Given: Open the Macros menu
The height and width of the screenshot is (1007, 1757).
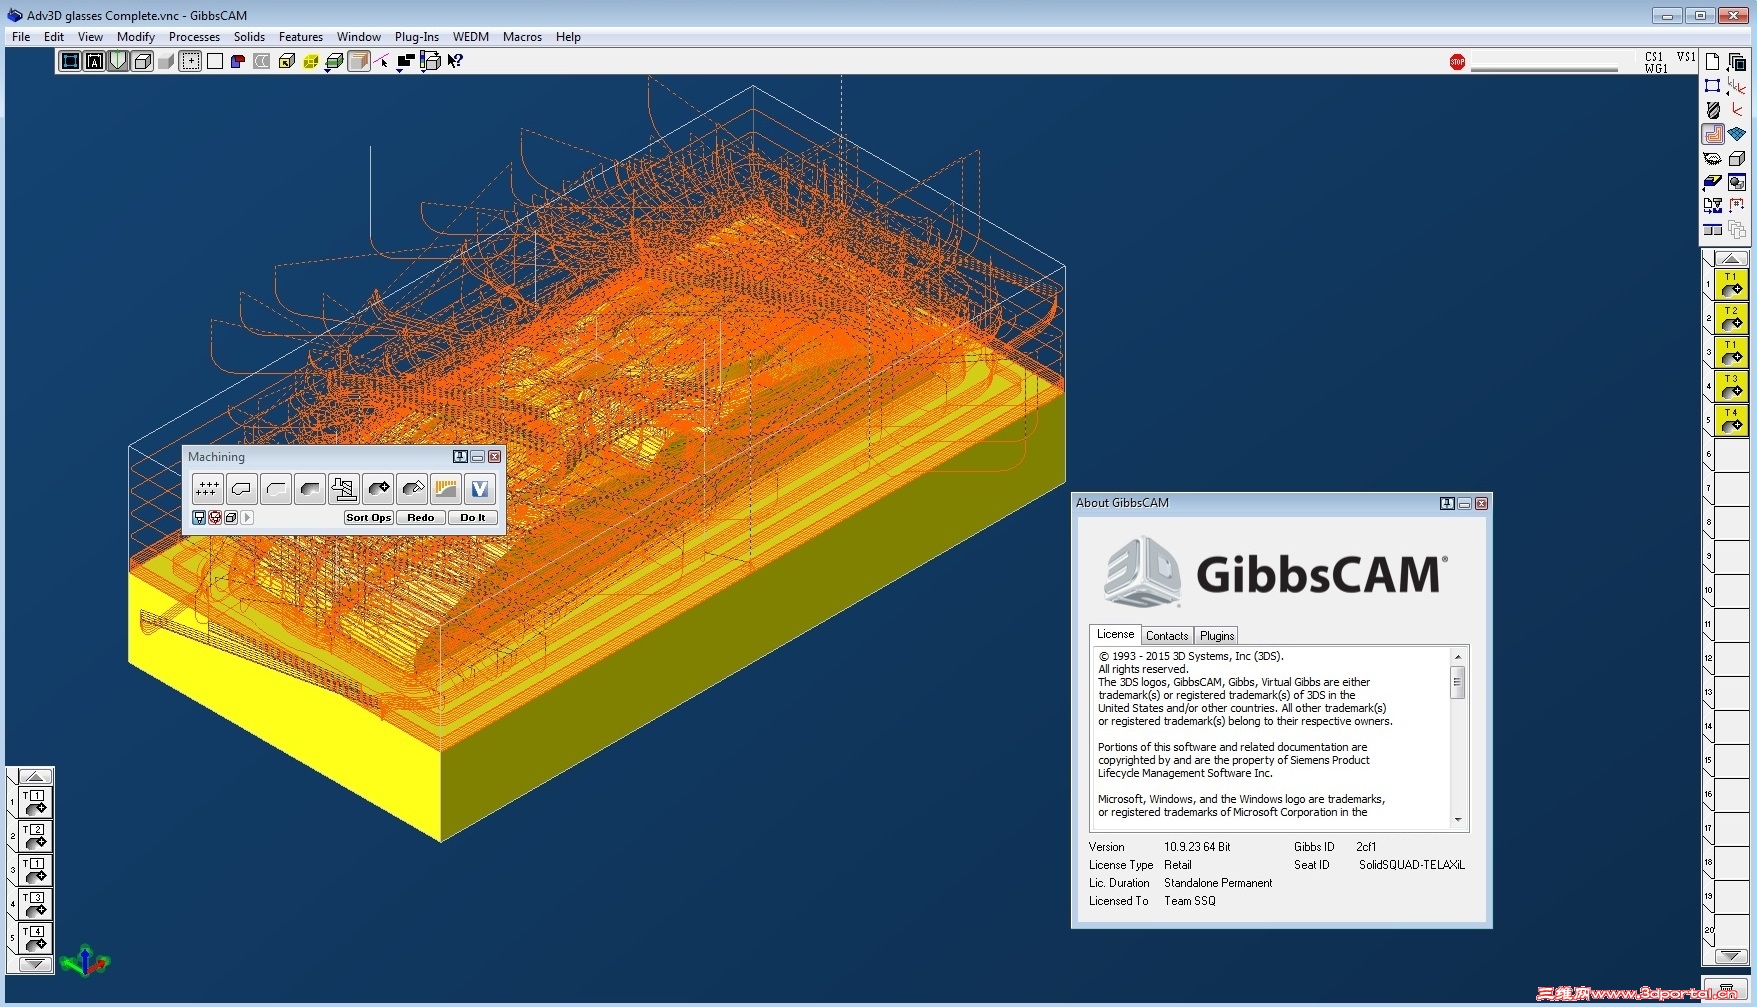Looking at the screenshot, I should point(522,37).
